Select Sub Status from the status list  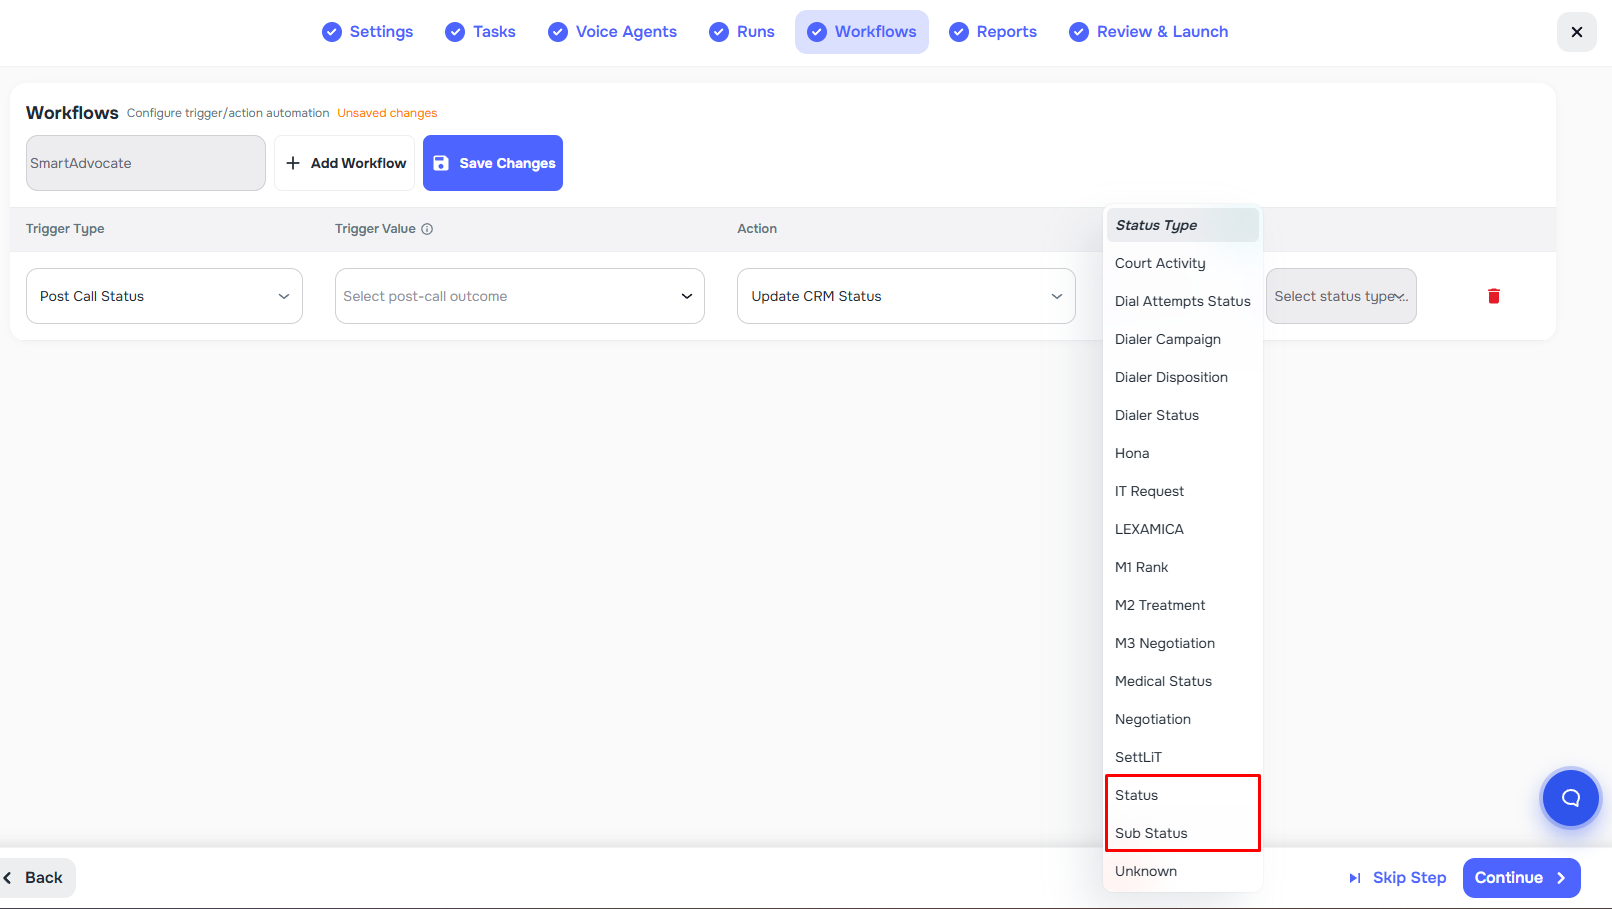1151,833
